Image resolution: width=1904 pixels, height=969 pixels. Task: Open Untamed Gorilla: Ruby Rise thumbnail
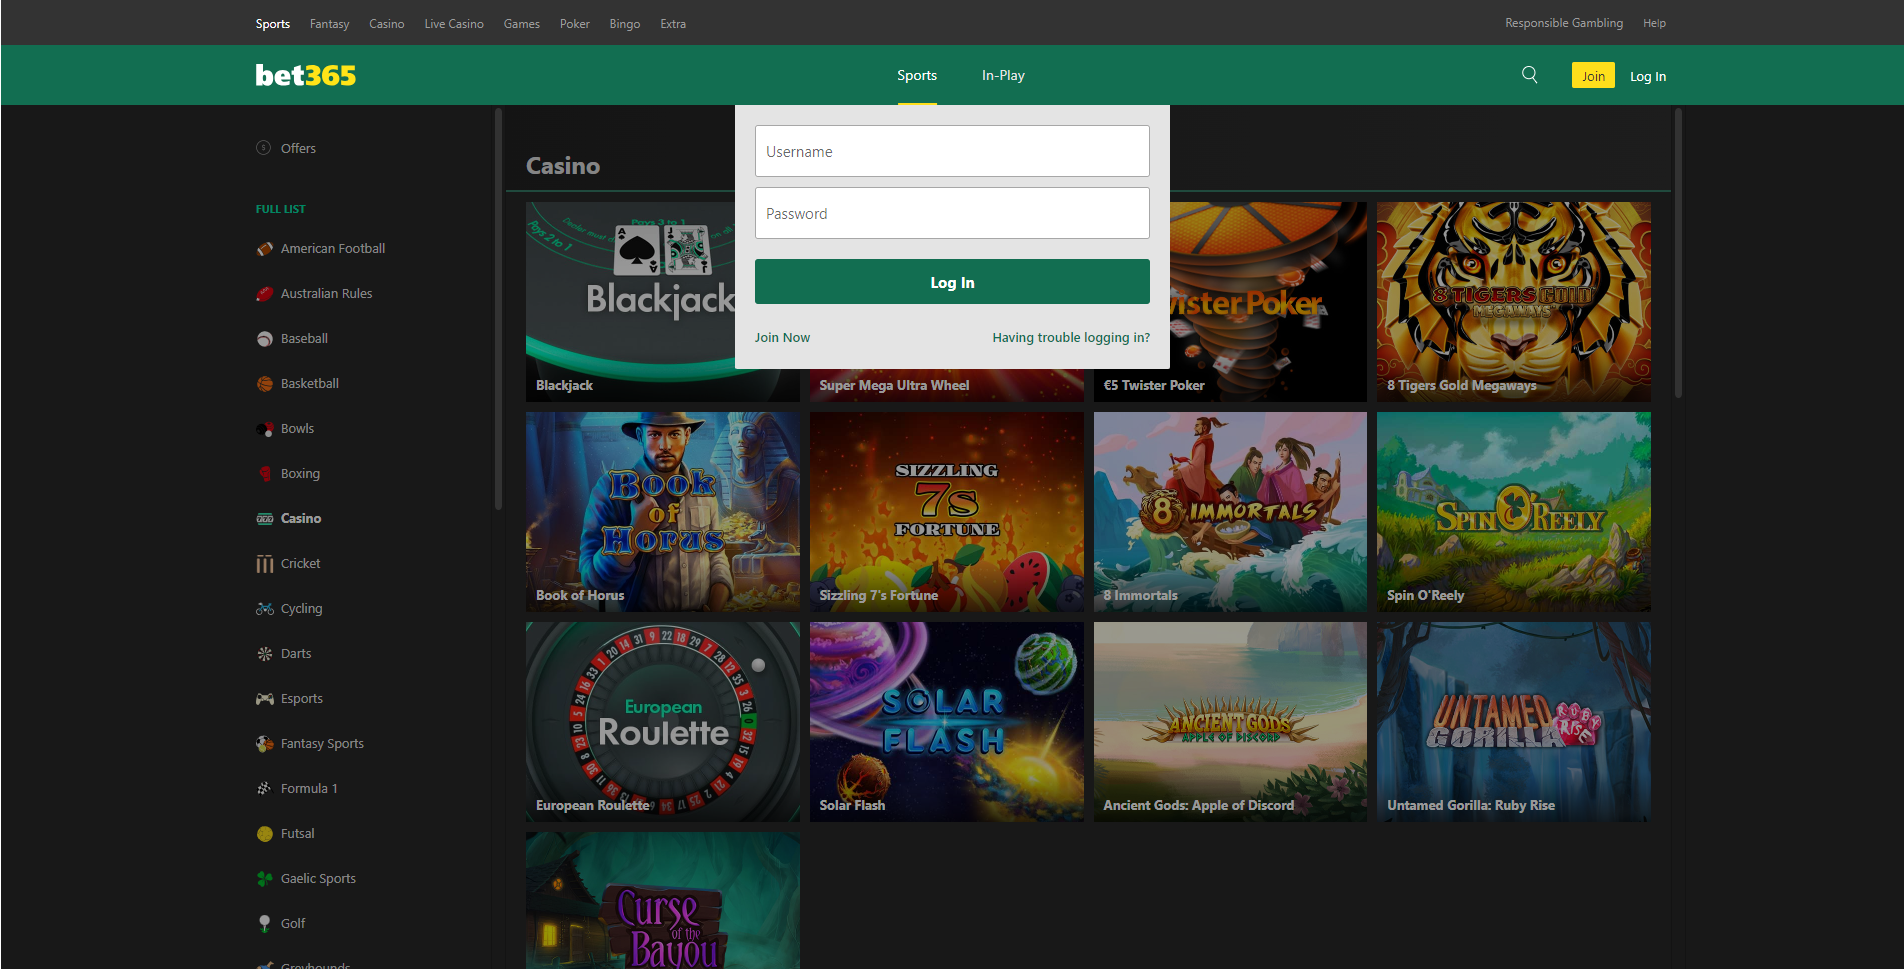tap(1514, 722)
